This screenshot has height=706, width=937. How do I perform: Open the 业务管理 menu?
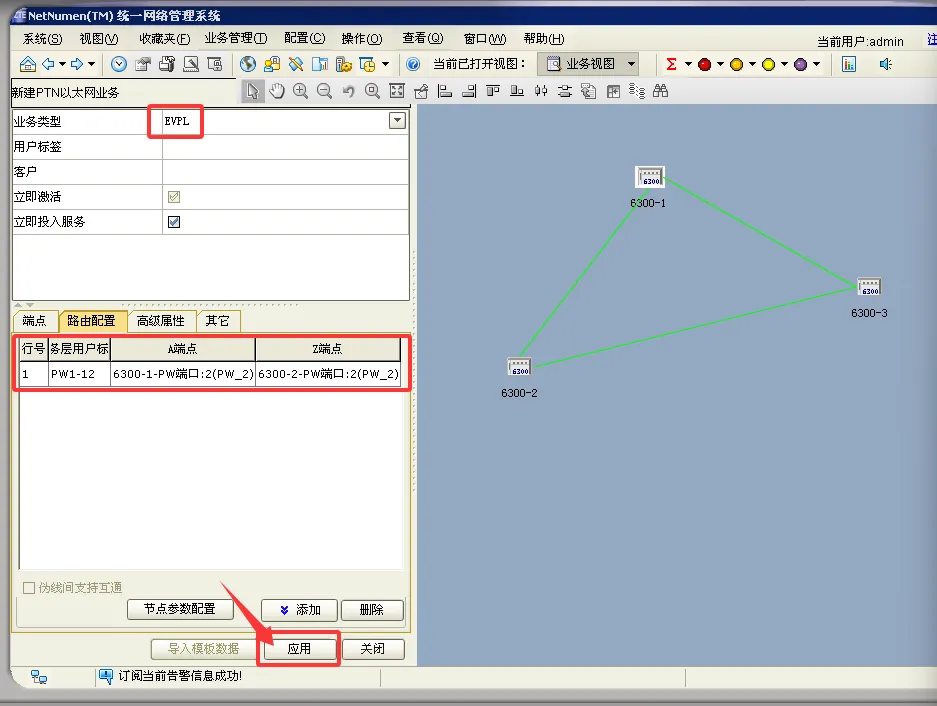(235, 39)
